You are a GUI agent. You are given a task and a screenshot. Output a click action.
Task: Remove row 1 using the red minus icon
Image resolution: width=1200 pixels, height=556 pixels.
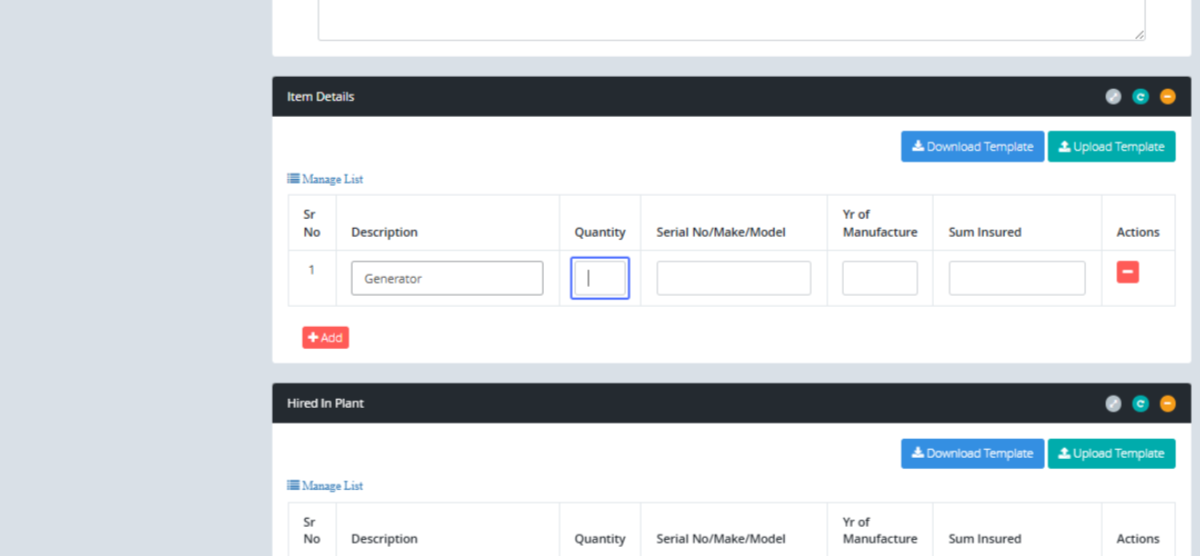coord(1127,272)
